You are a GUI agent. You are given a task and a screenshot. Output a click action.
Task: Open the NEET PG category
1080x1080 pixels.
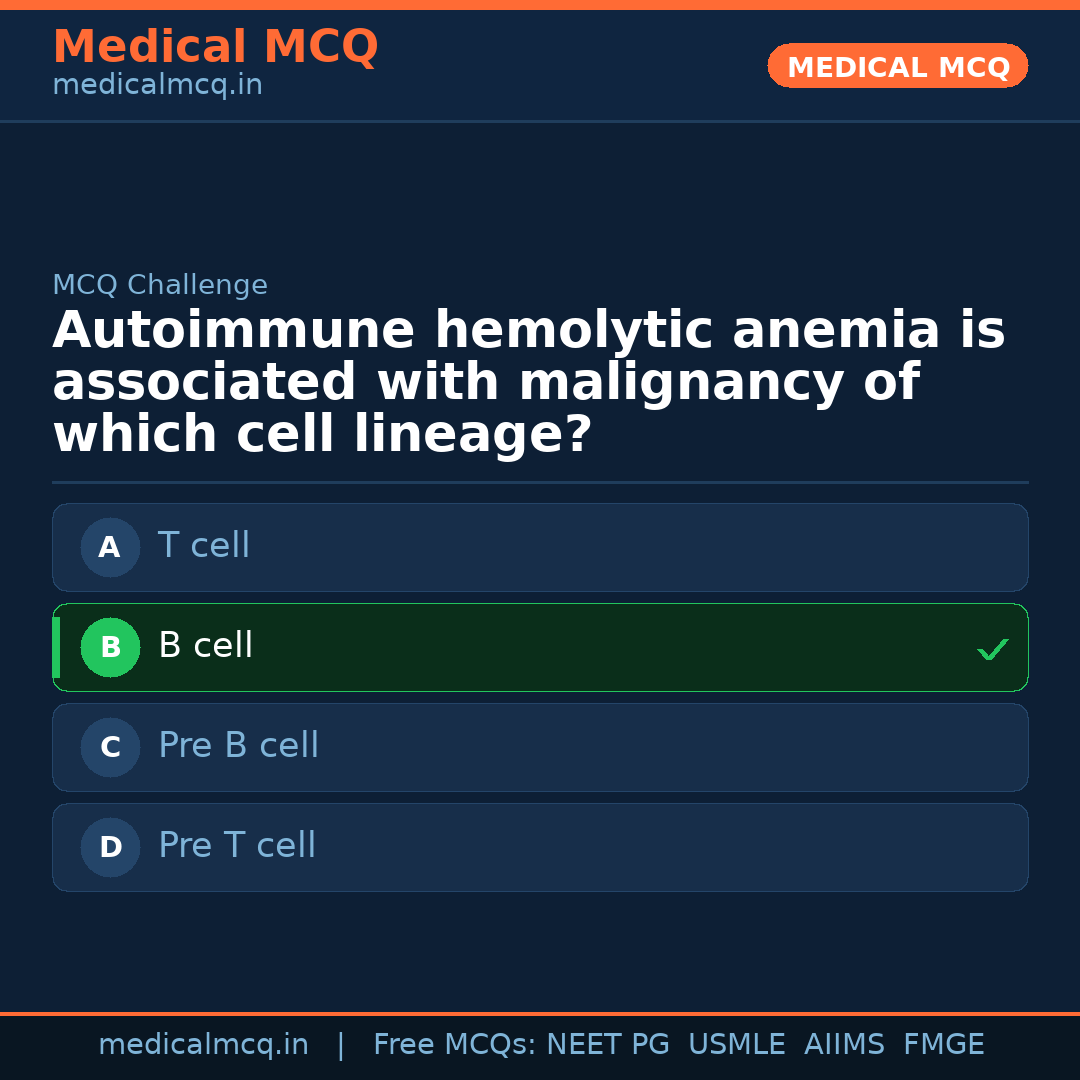tap(607, 1043)
